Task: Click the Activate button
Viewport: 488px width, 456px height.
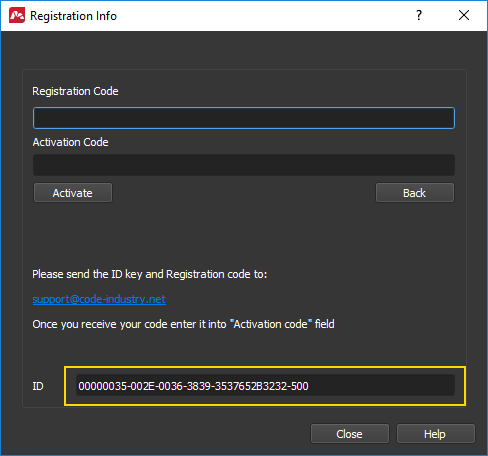Action: [73, 193]
